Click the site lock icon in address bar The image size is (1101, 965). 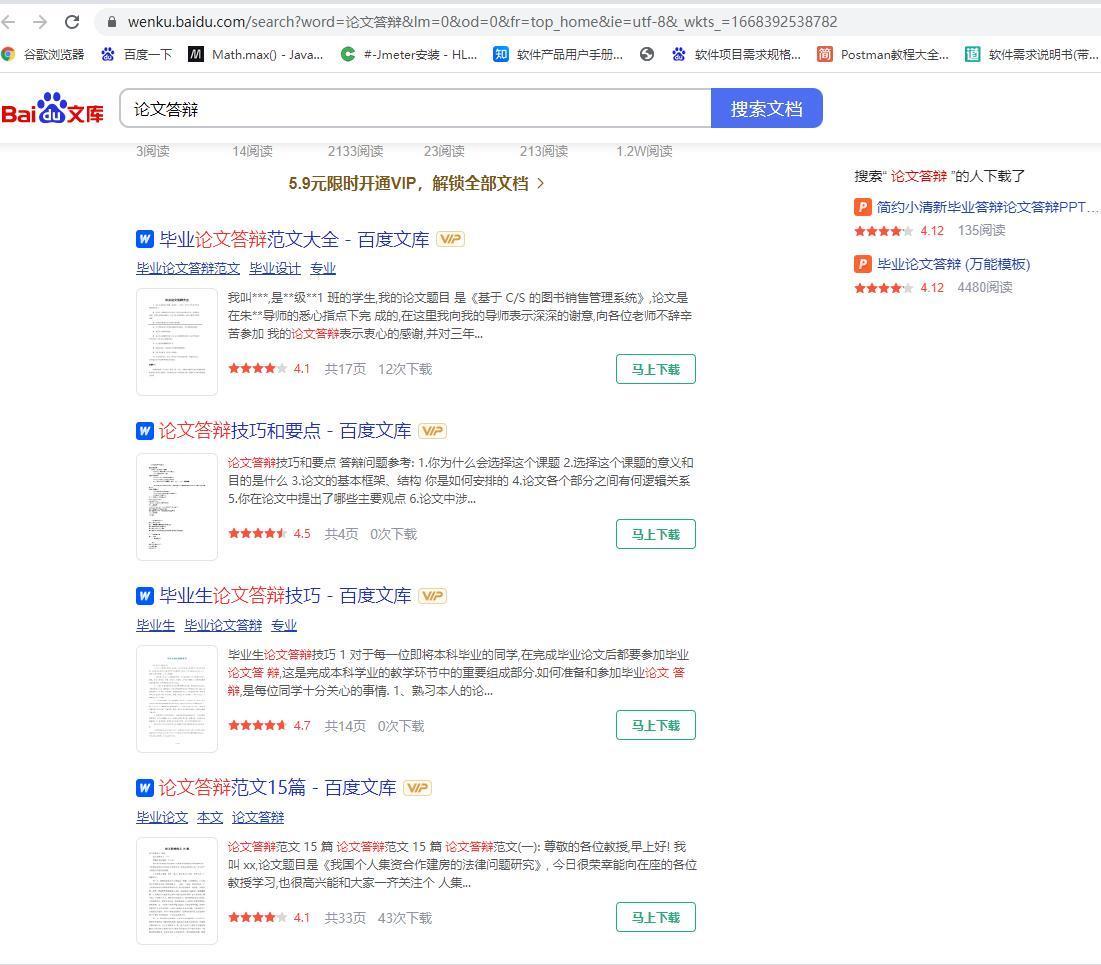pos(111,22)
